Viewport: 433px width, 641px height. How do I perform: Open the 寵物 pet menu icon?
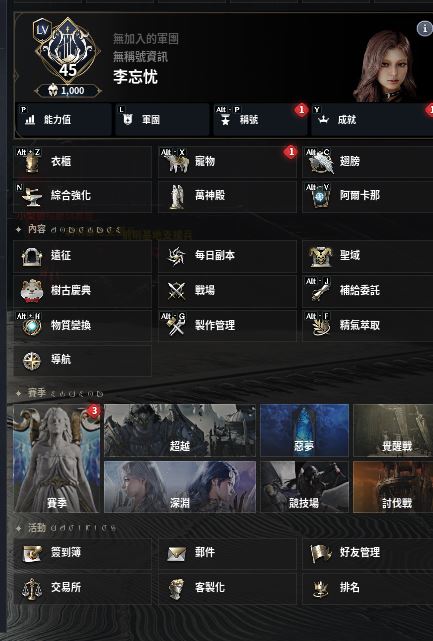click(x=177, y=162)
